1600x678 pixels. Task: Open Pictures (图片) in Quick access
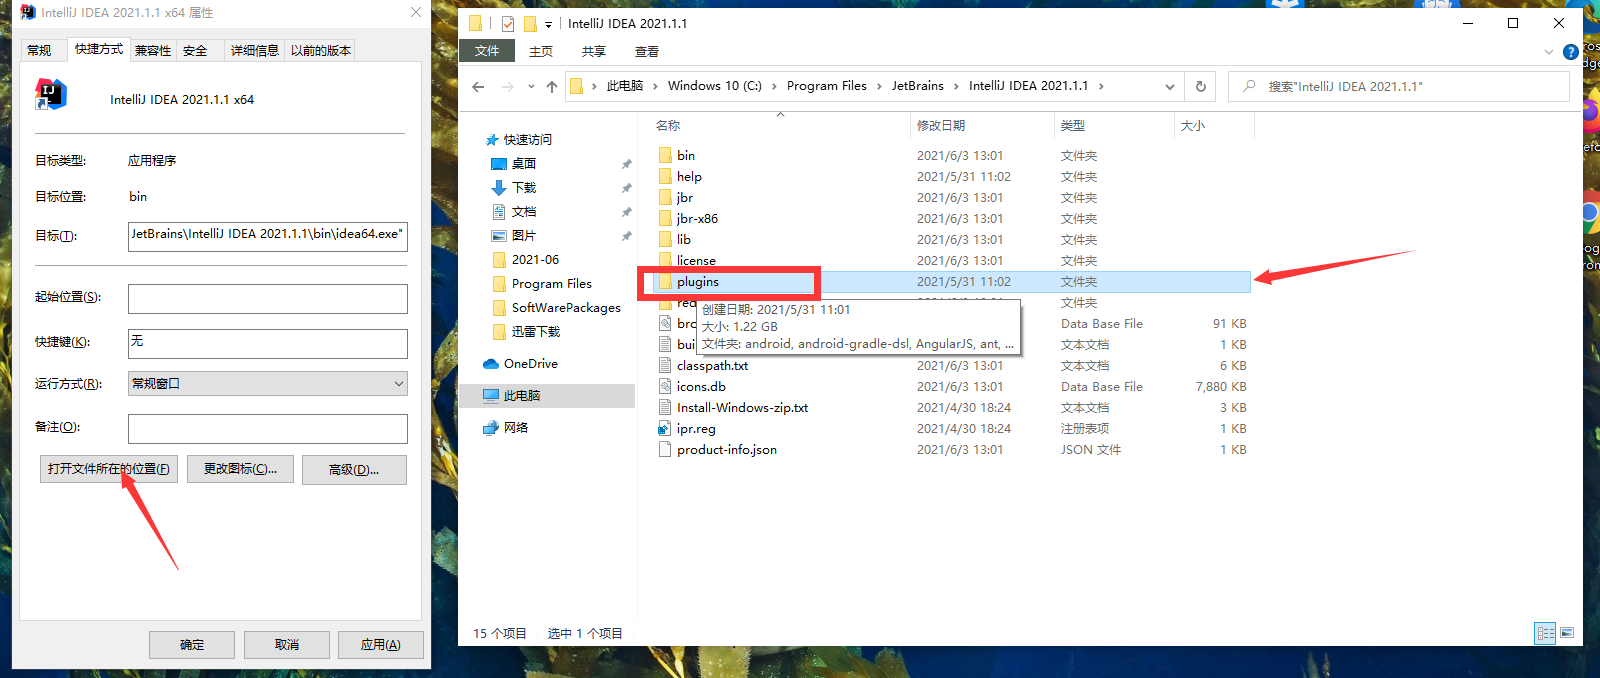pos(514,236)
